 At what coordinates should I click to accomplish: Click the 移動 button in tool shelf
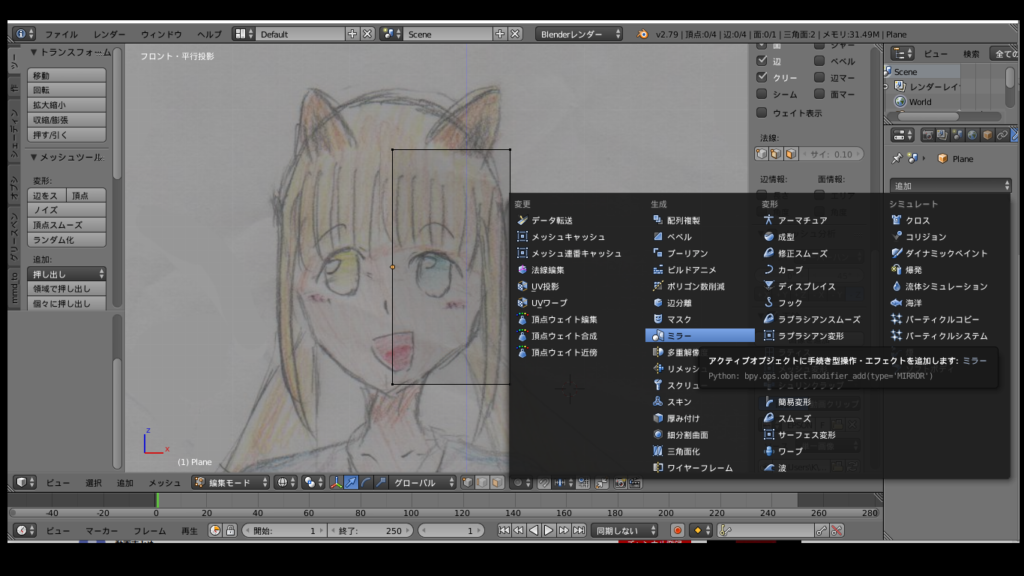(x=67, y=75)
